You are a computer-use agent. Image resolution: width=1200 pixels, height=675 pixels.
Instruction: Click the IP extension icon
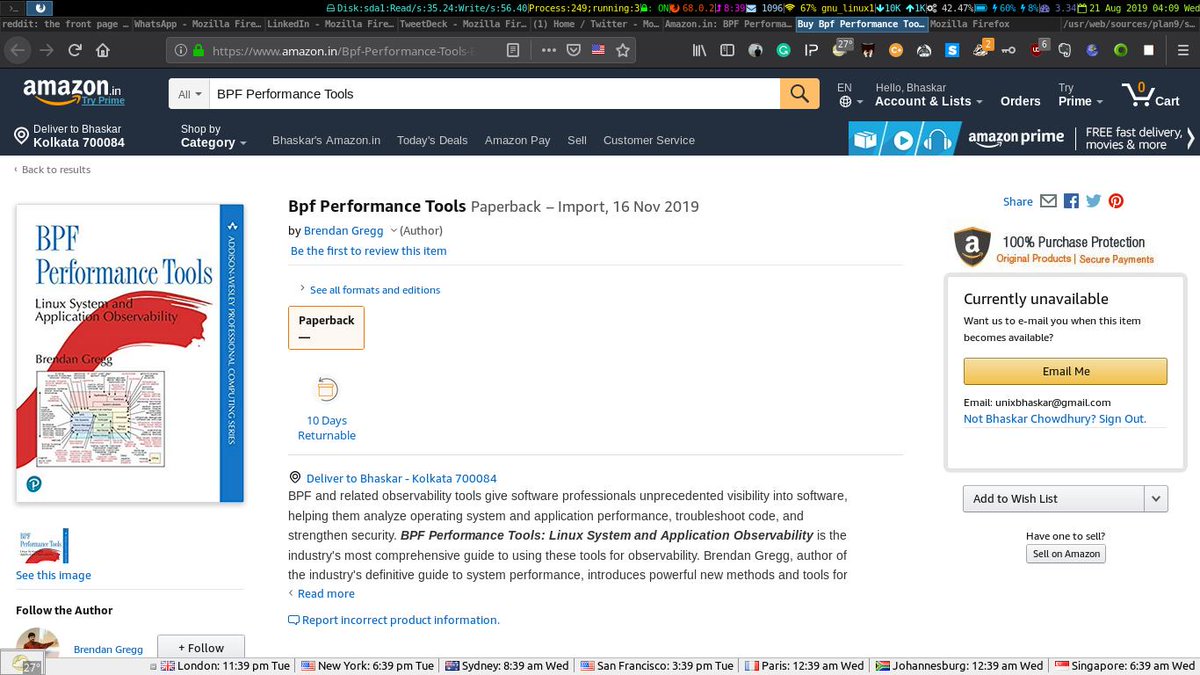(811, 49)
